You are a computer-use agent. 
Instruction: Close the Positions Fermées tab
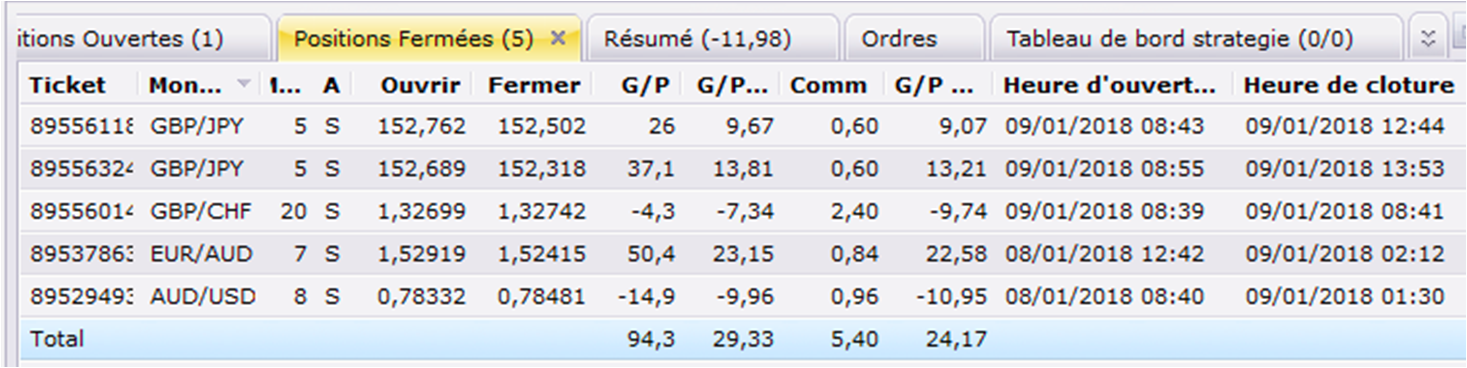pos(559,39)
